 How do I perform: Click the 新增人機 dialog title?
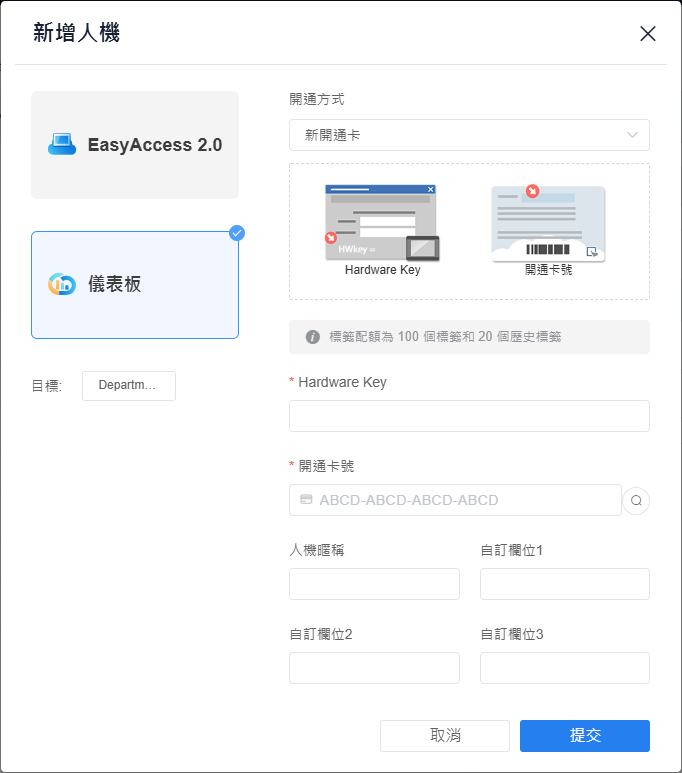point(76,33)
